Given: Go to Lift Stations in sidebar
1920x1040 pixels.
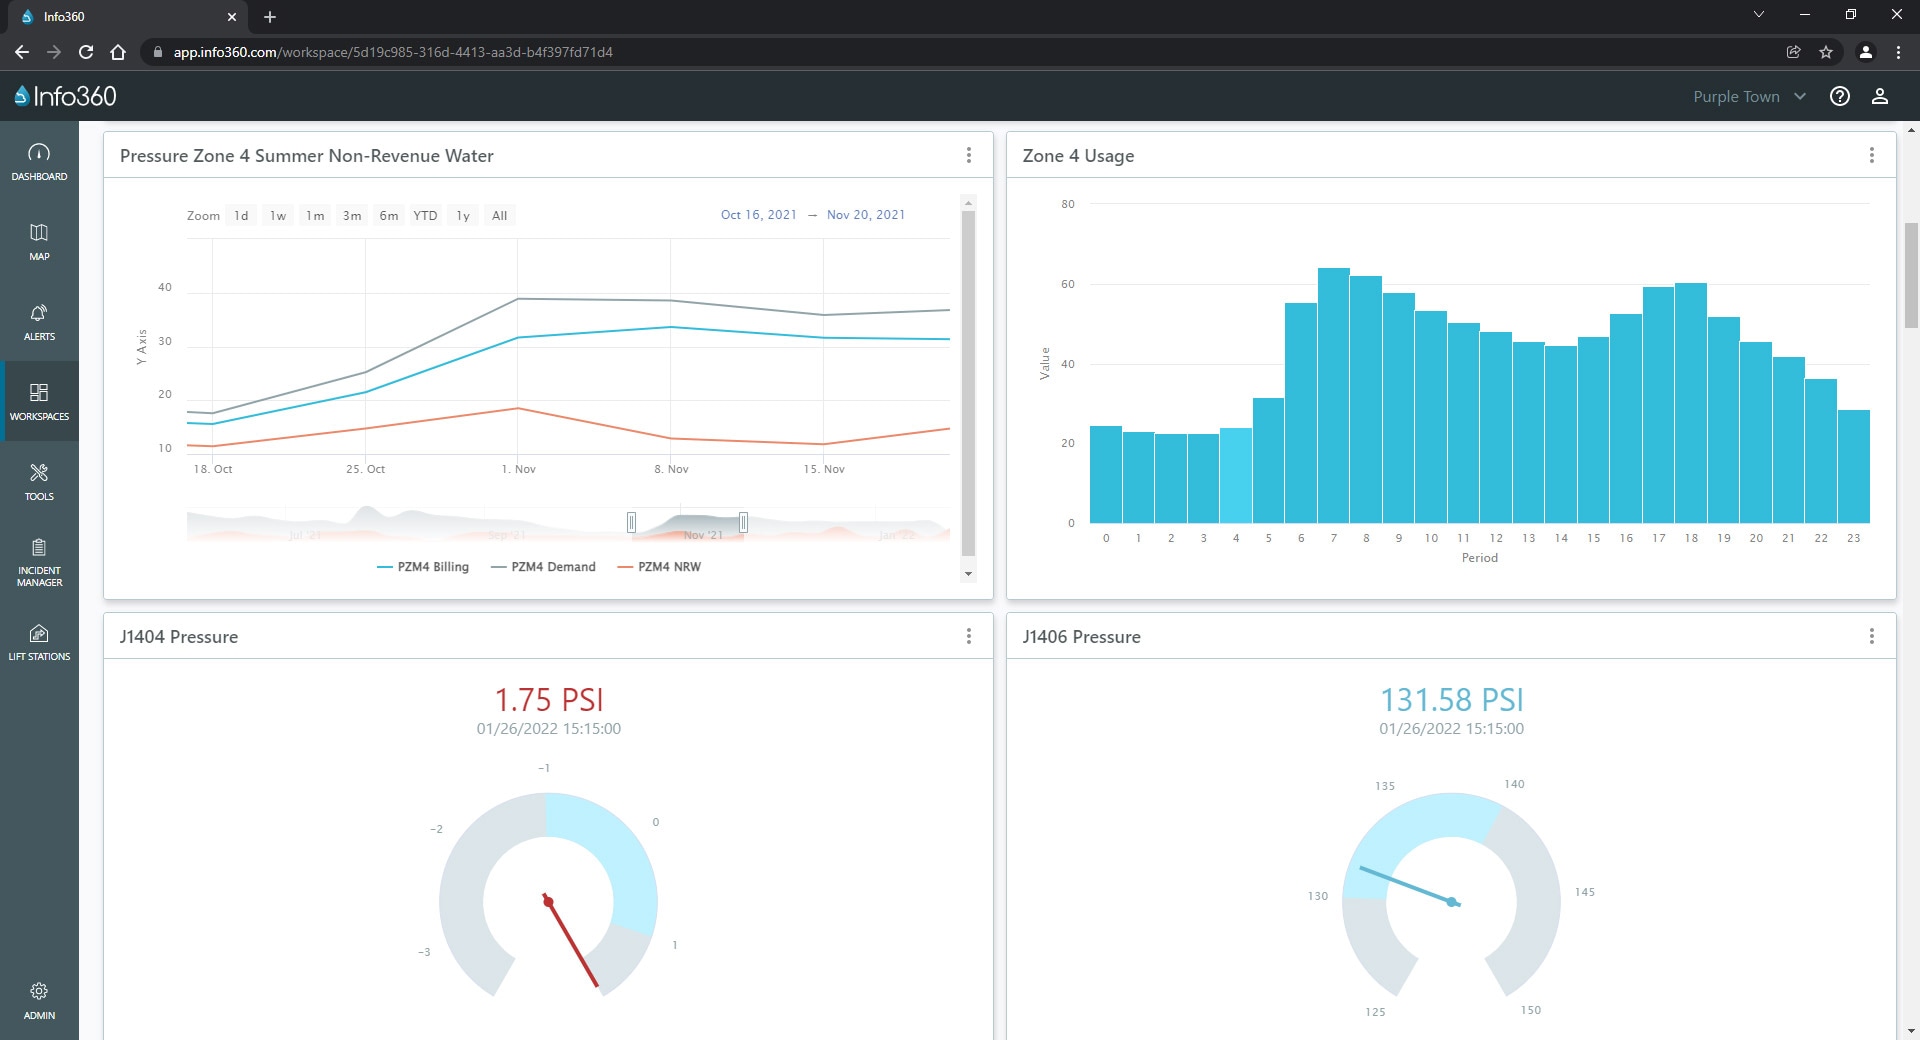Looking at the screenshot, I should (x=39, y=641).
